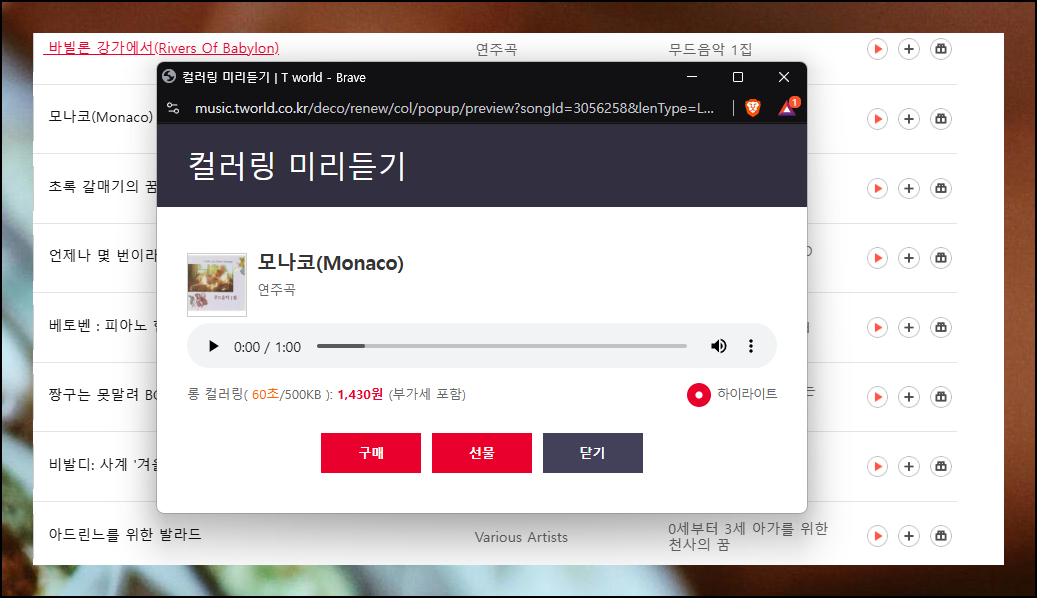
Task: Open Brave Shields lion icon
Action: [753, 108]
